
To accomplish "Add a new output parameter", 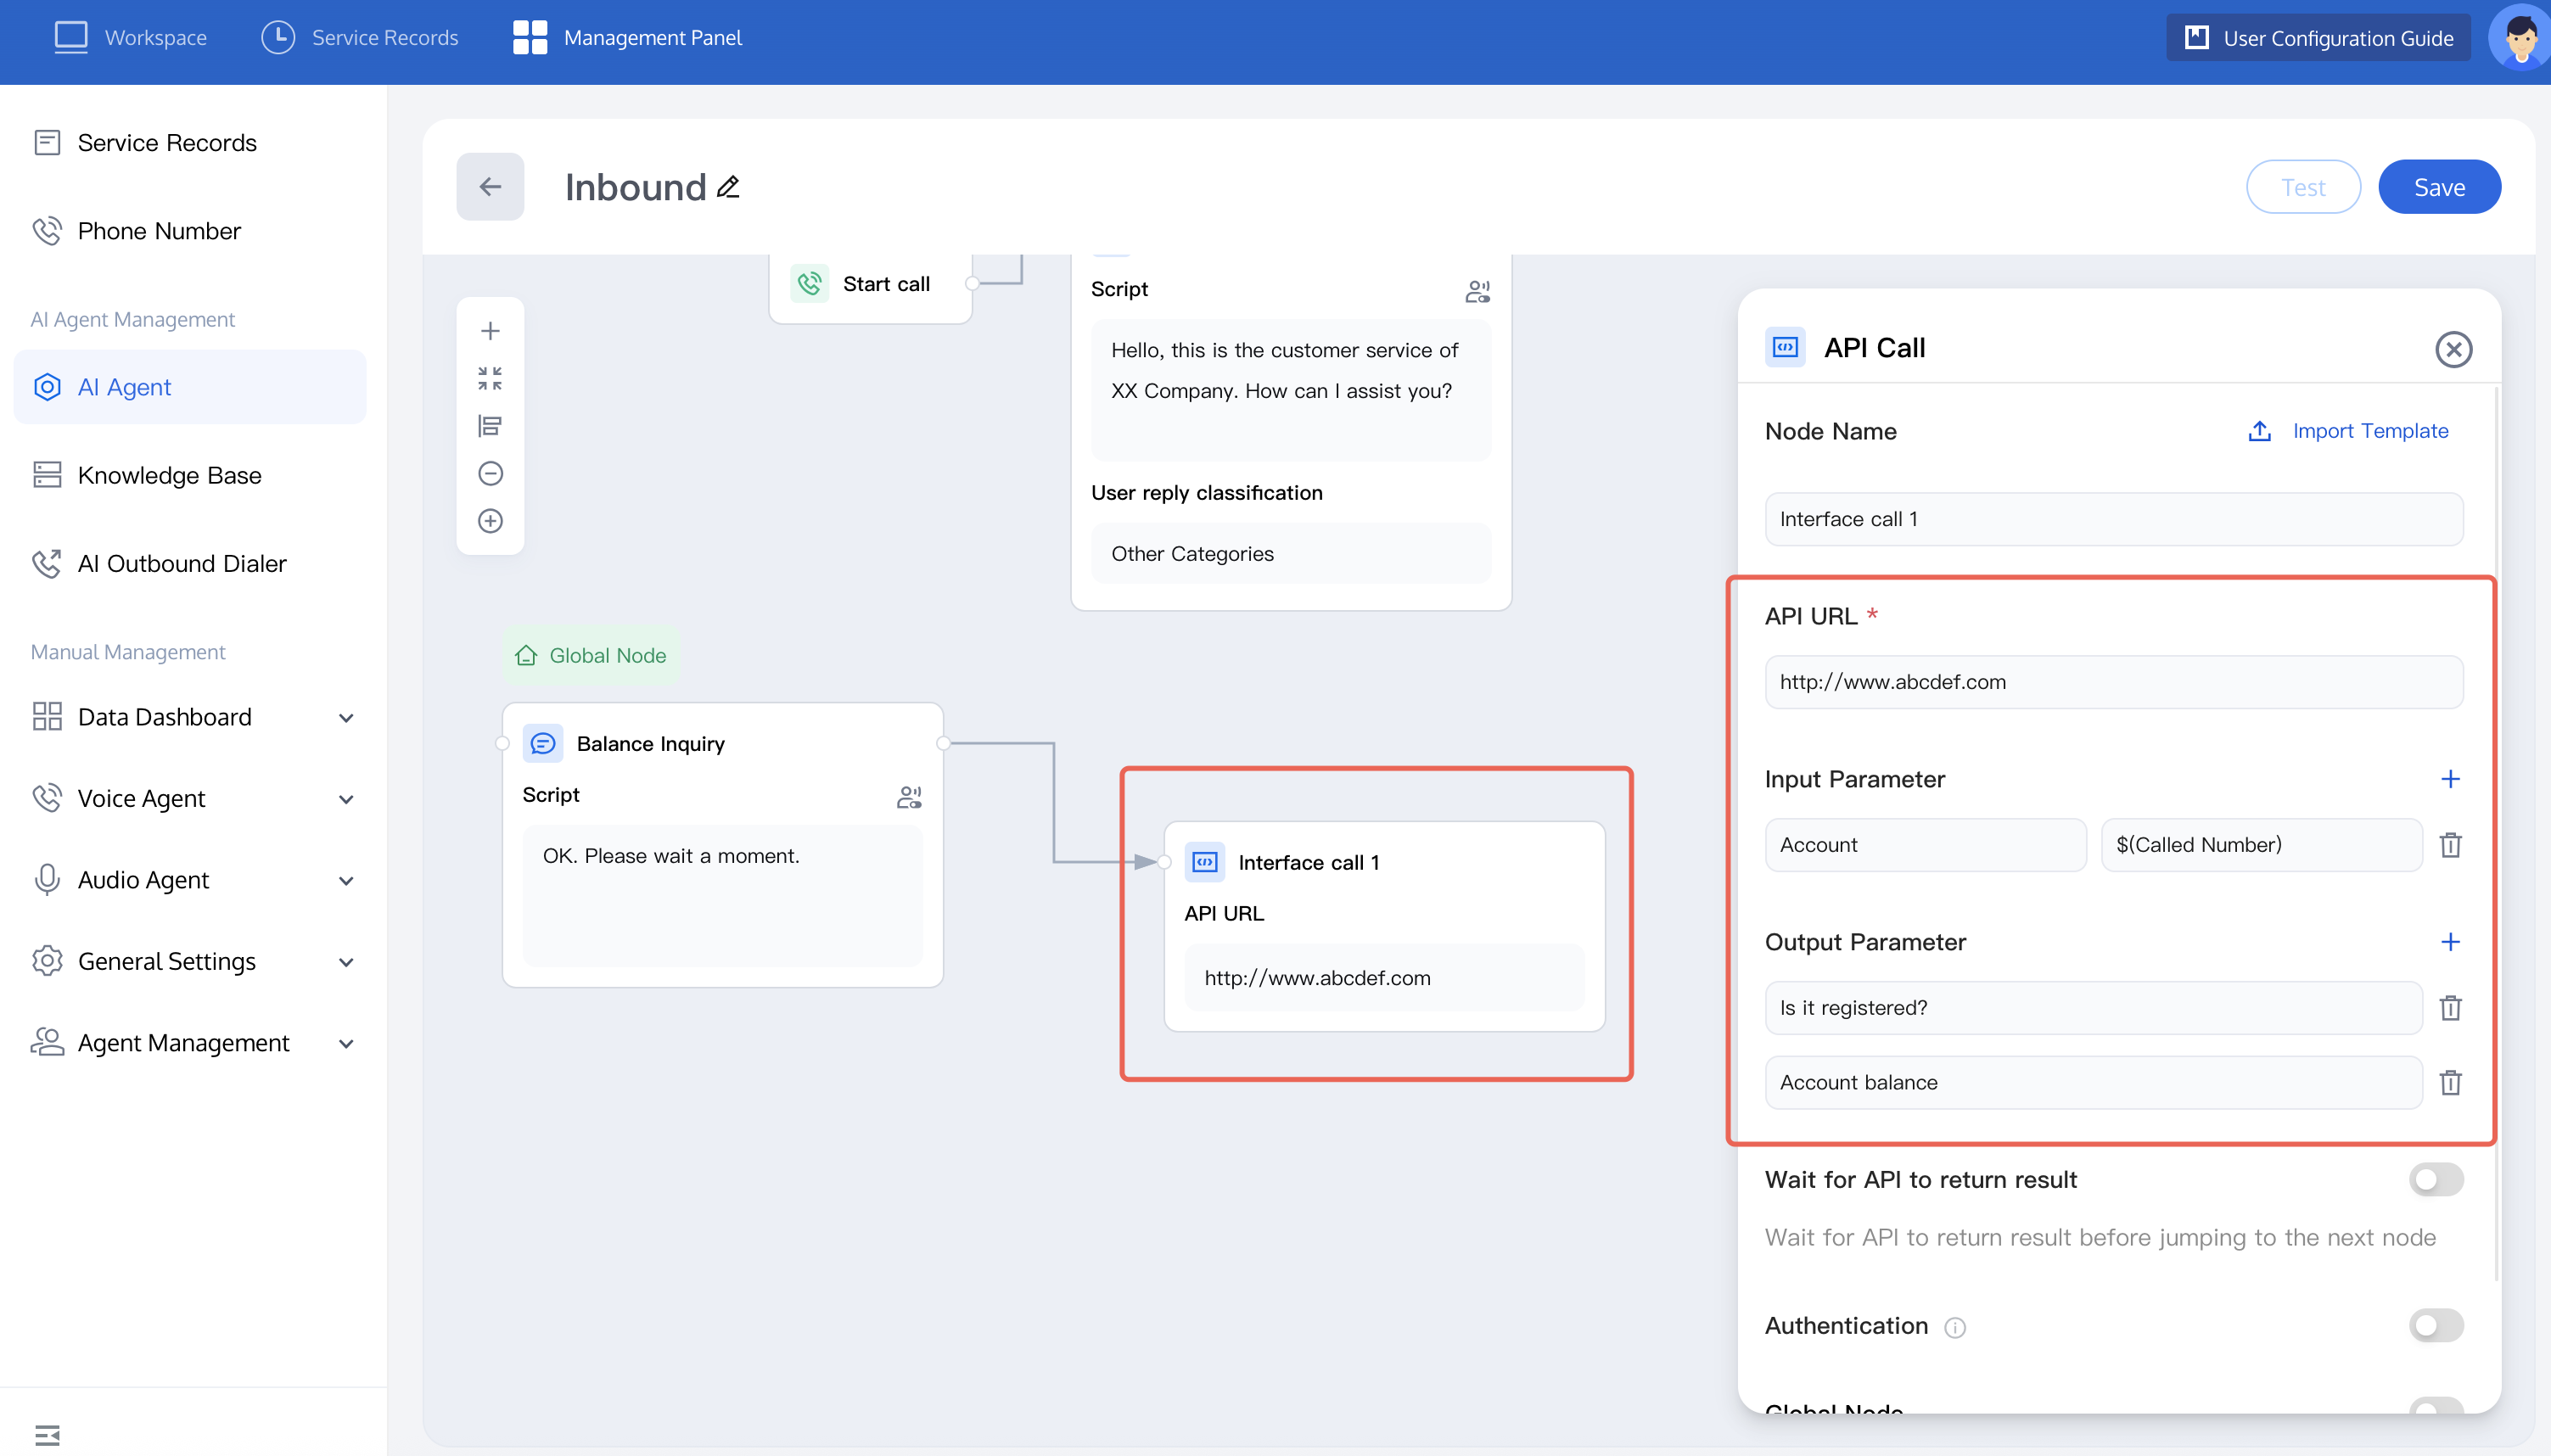I will (x=2450, y=942).
